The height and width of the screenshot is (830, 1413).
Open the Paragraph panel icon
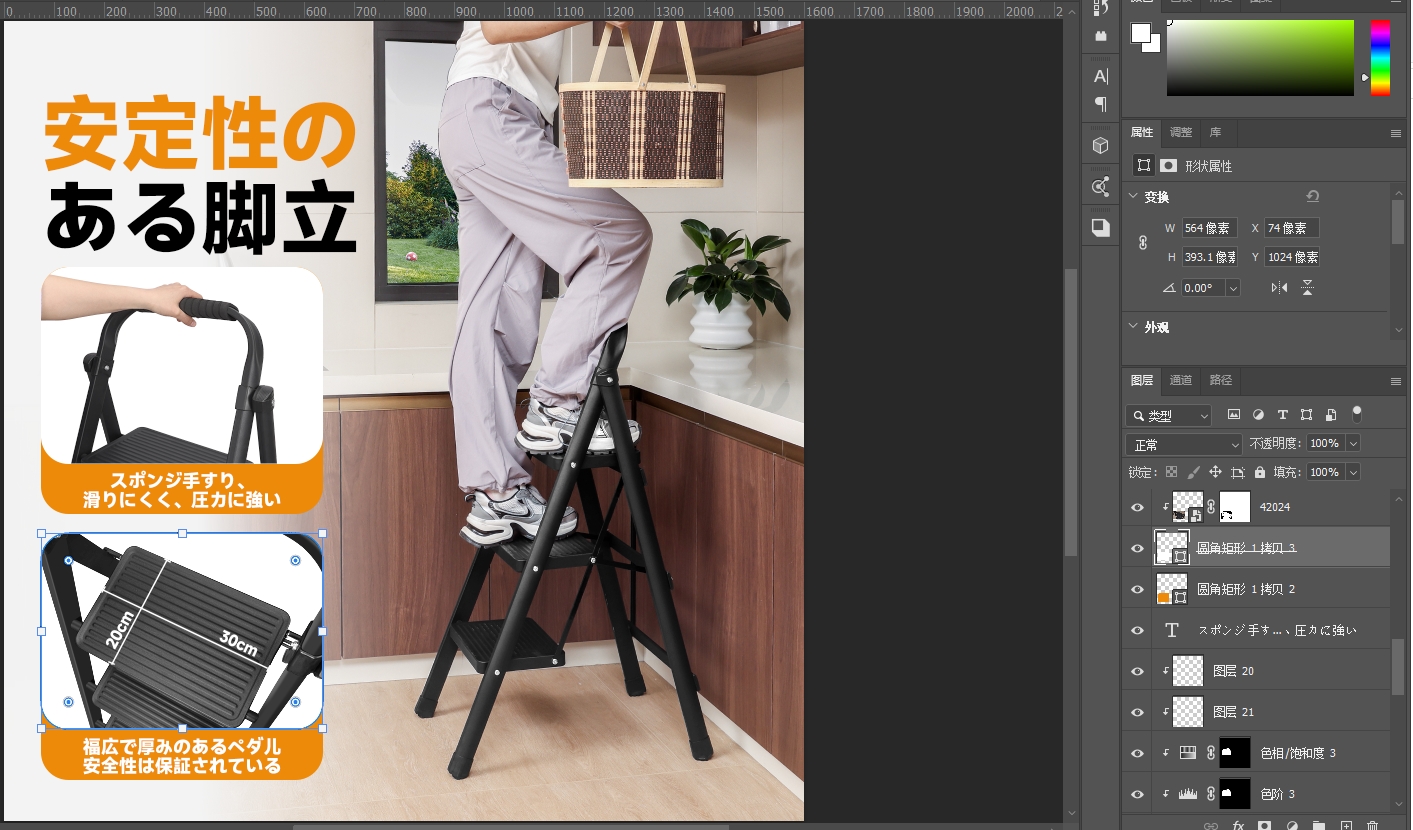(1100, 104)
